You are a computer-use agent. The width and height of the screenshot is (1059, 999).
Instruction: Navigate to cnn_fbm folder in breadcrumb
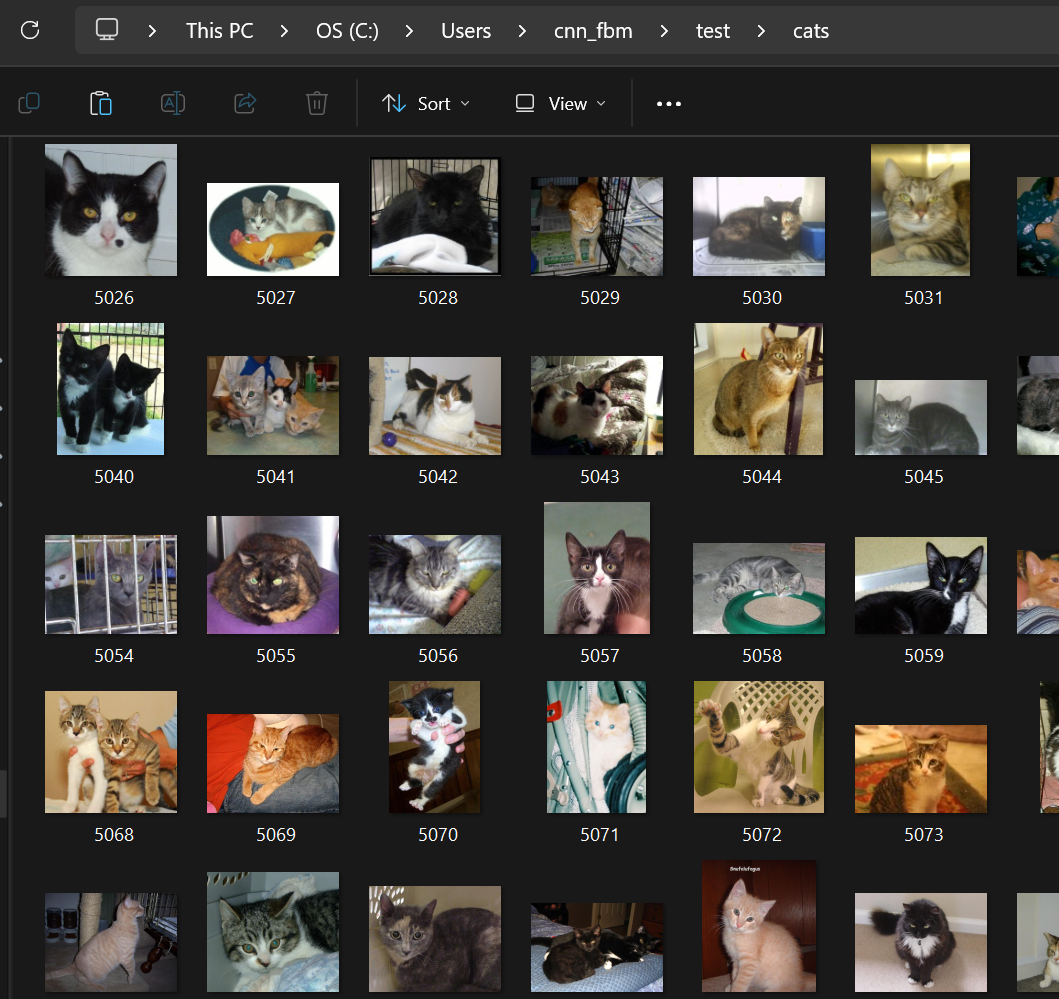tap(593, 31)
